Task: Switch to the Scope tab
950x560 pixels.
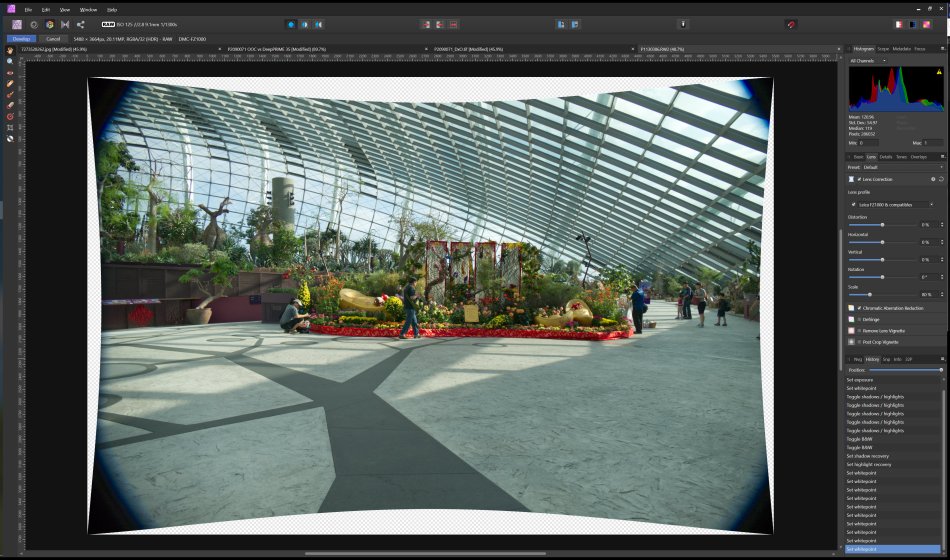Action: tap(883, 48)
